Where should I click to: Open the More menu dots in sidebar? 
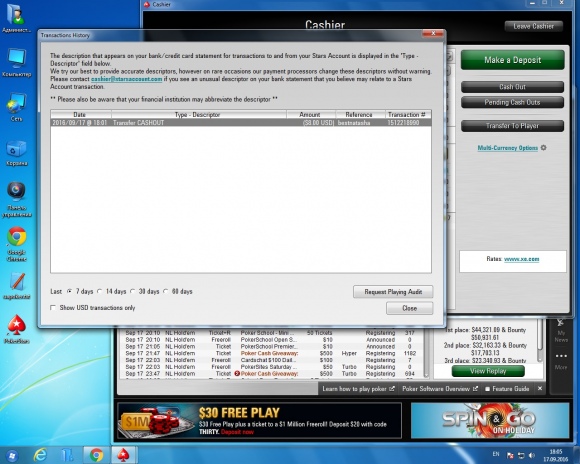click(x=561, y=356)
